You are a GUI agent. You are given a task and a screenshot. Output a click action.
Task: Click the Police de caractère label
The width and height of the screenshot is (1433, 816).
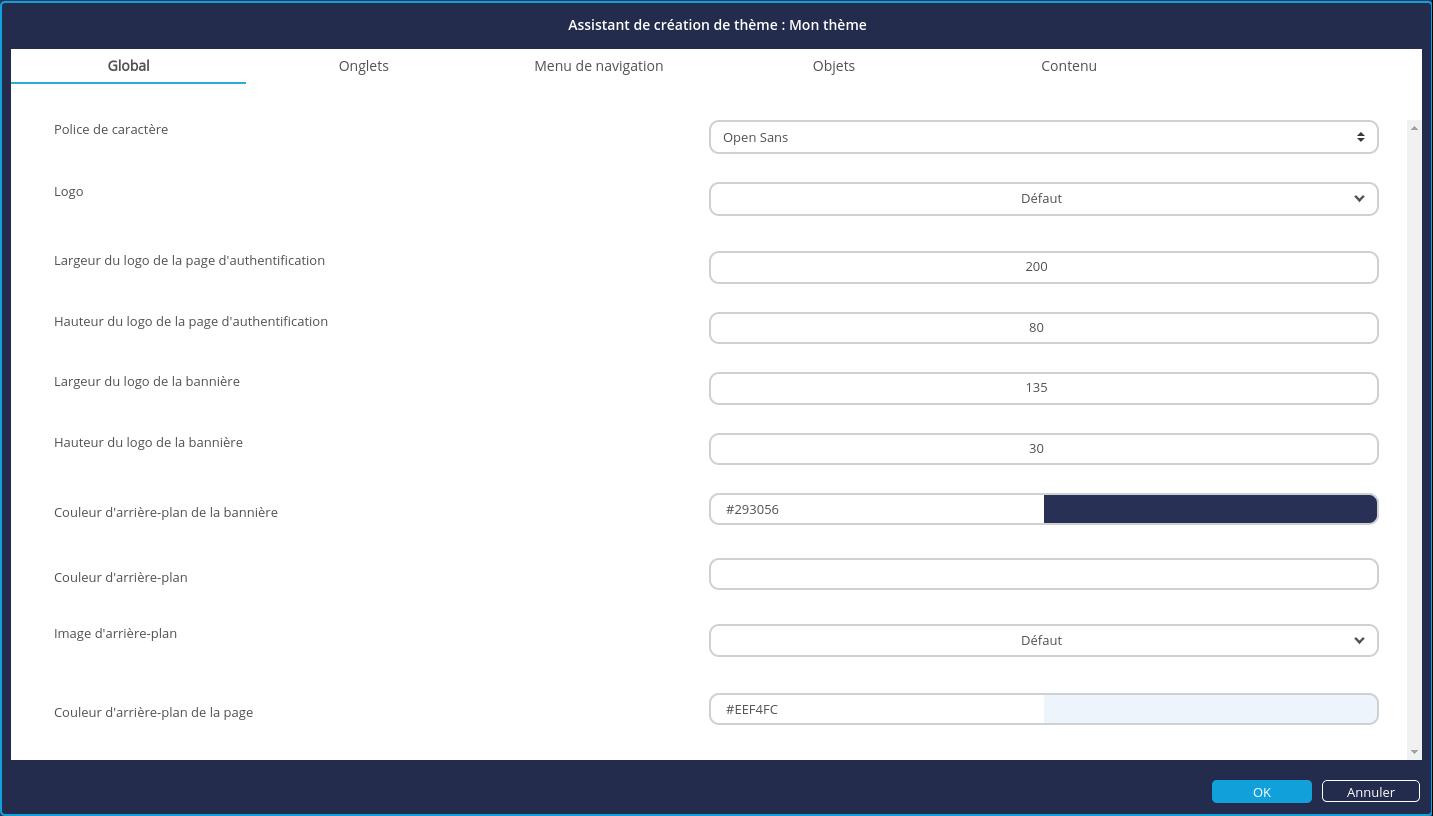(x=111, y=129)
